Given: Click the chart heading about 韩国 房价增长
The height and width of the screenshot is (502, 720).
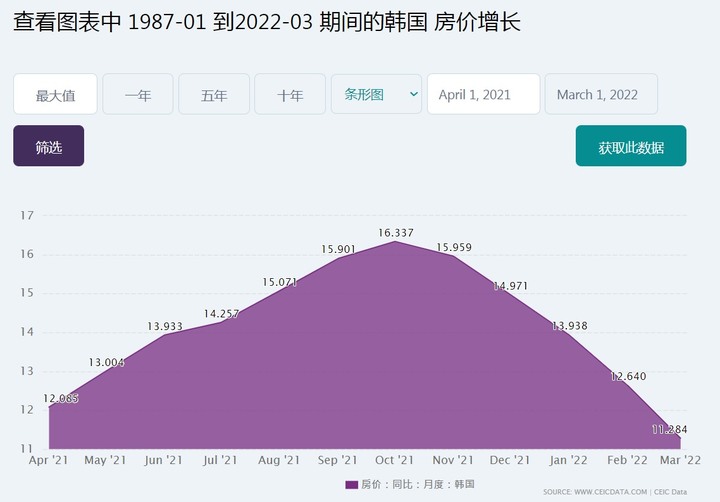Looking at the screenshot, I should point(267,22).
